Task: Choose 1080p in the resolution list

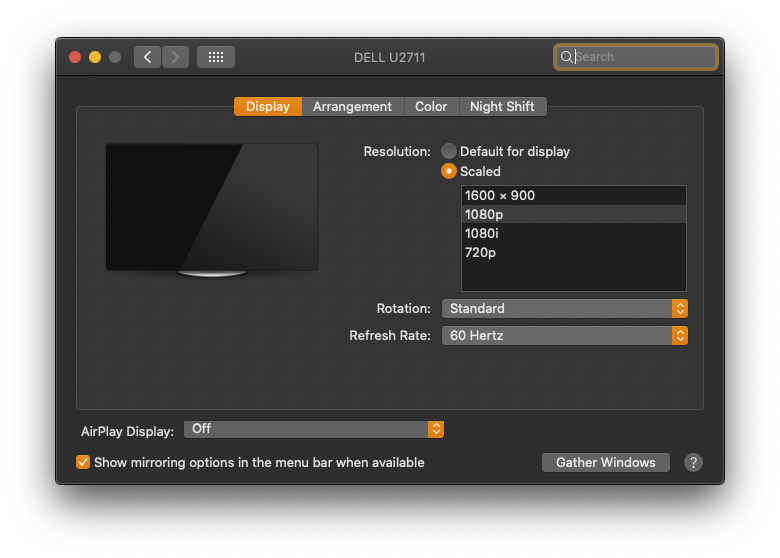Action: point(574,214)
